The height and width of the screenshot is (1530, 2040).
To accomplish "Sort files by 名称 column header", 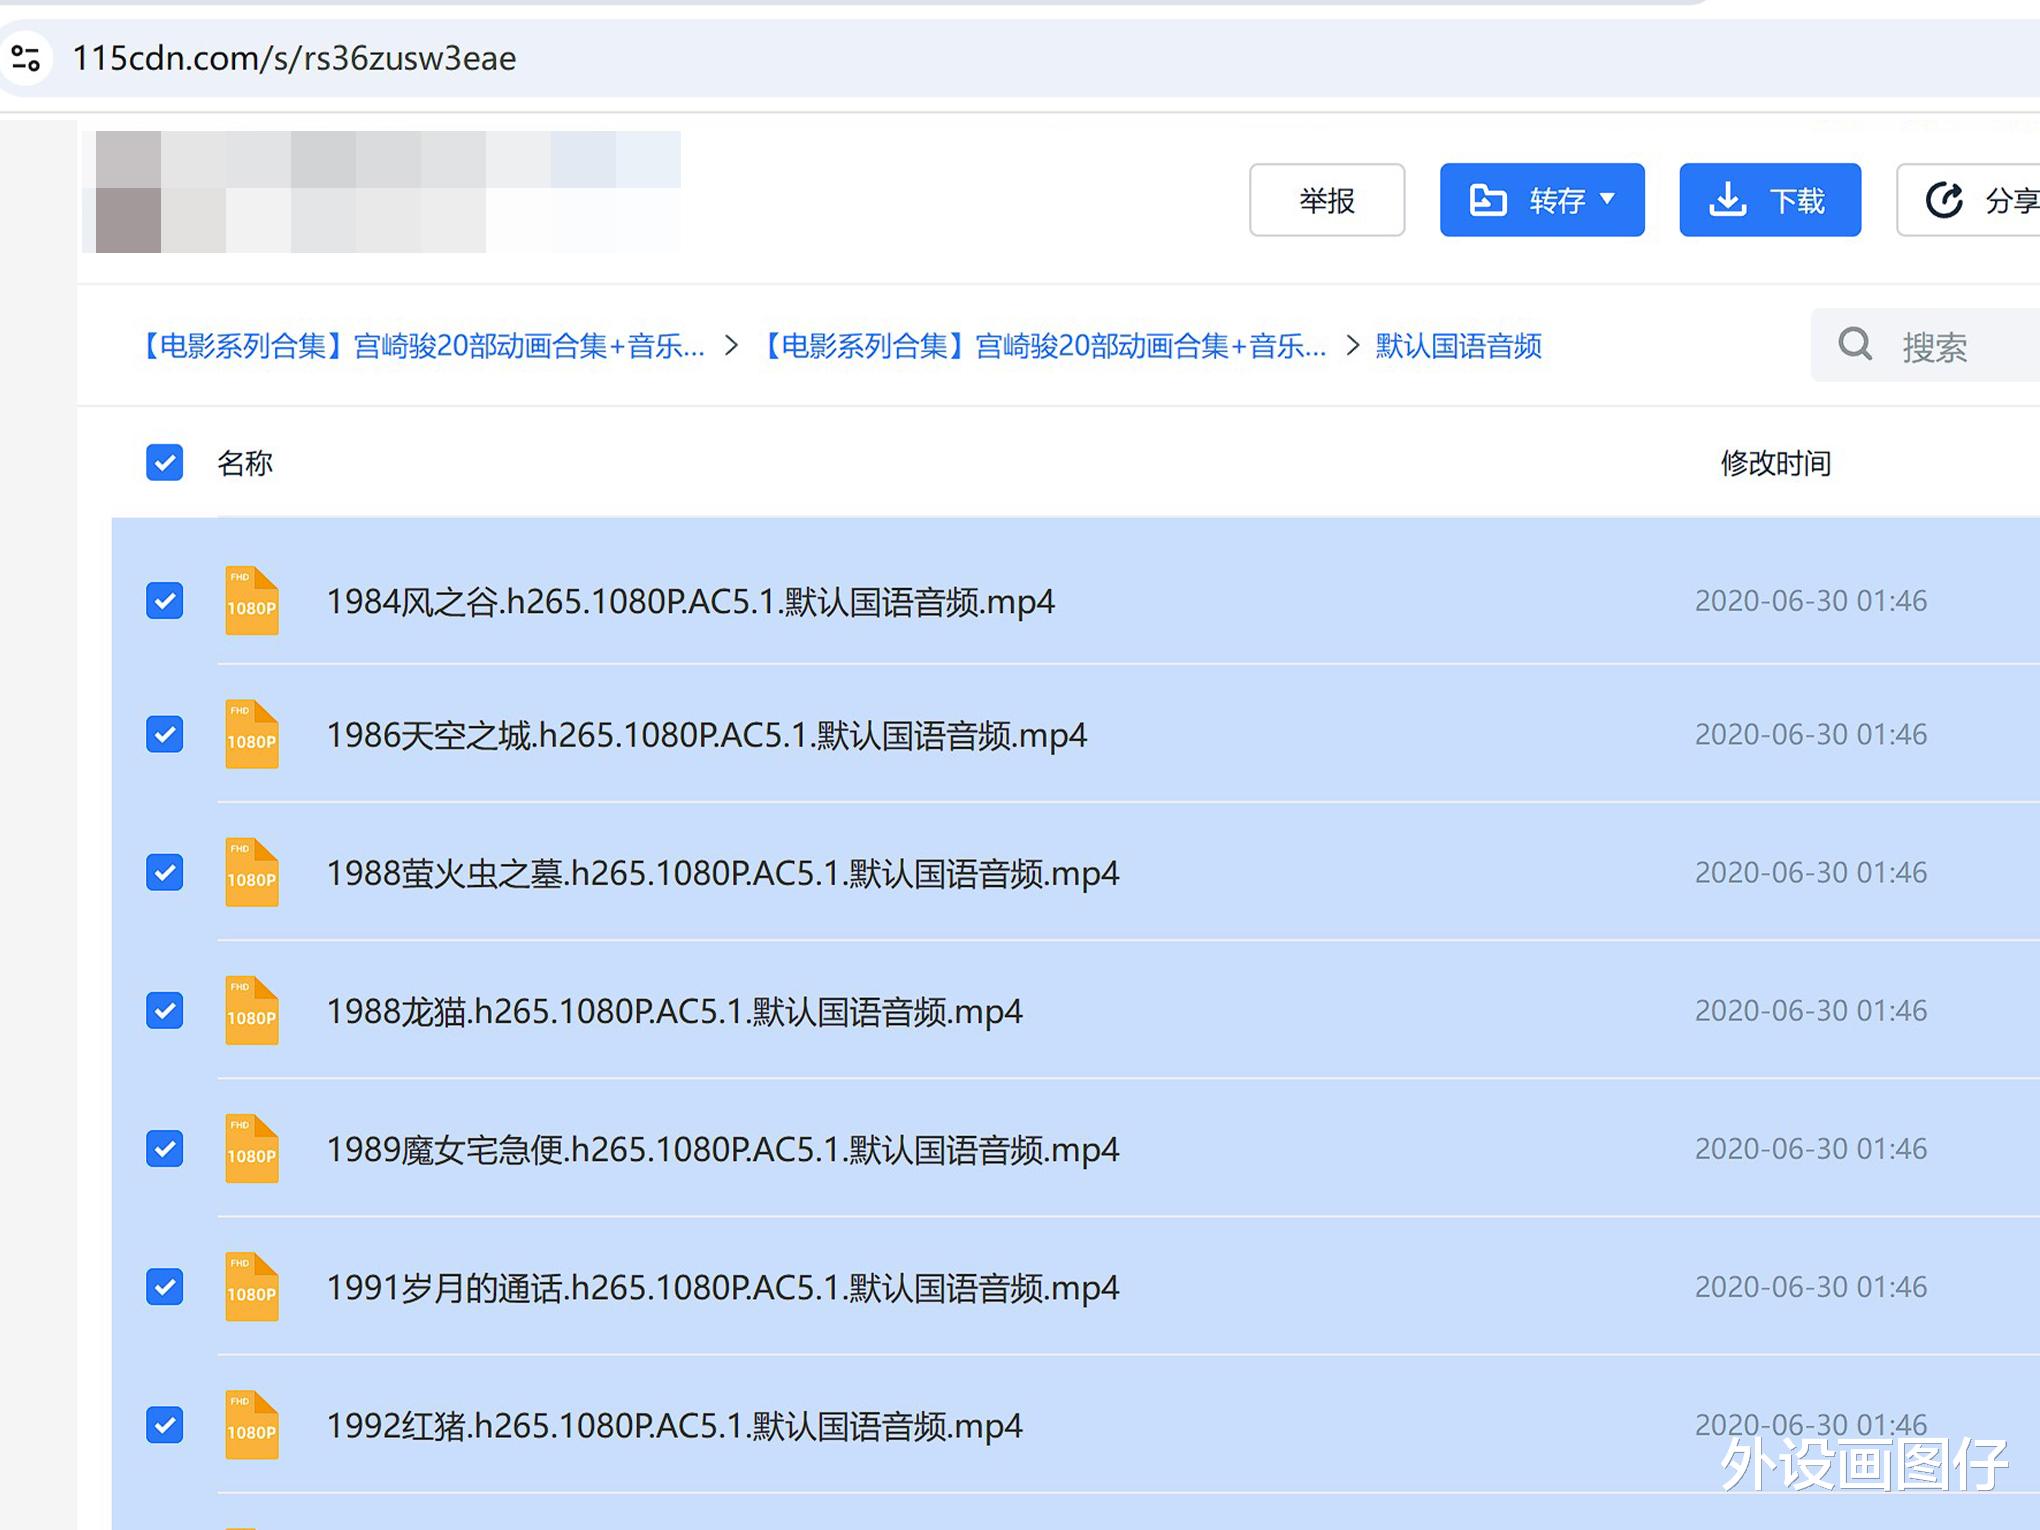I will [x=245, y=463].
